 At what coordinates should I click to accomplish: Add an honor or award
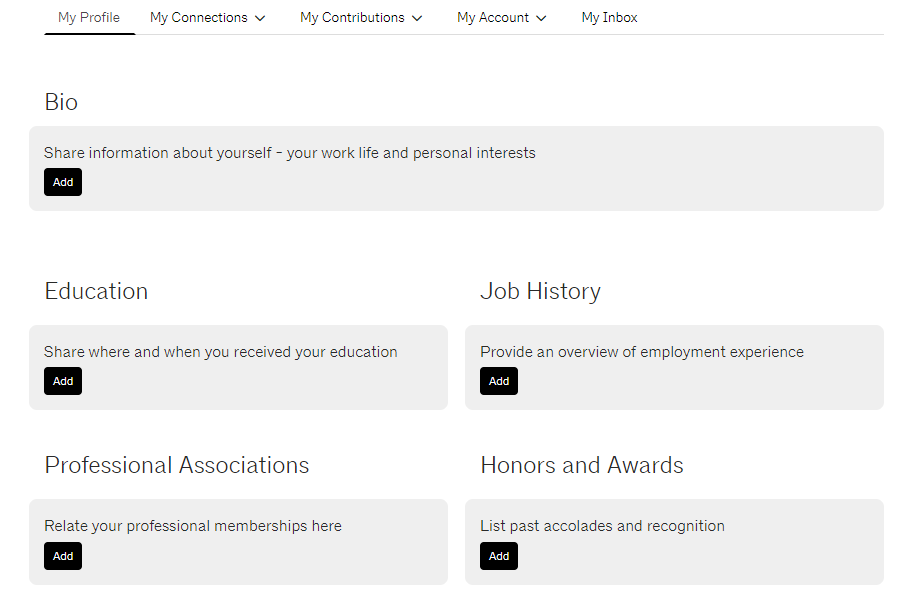pos(499,556)
